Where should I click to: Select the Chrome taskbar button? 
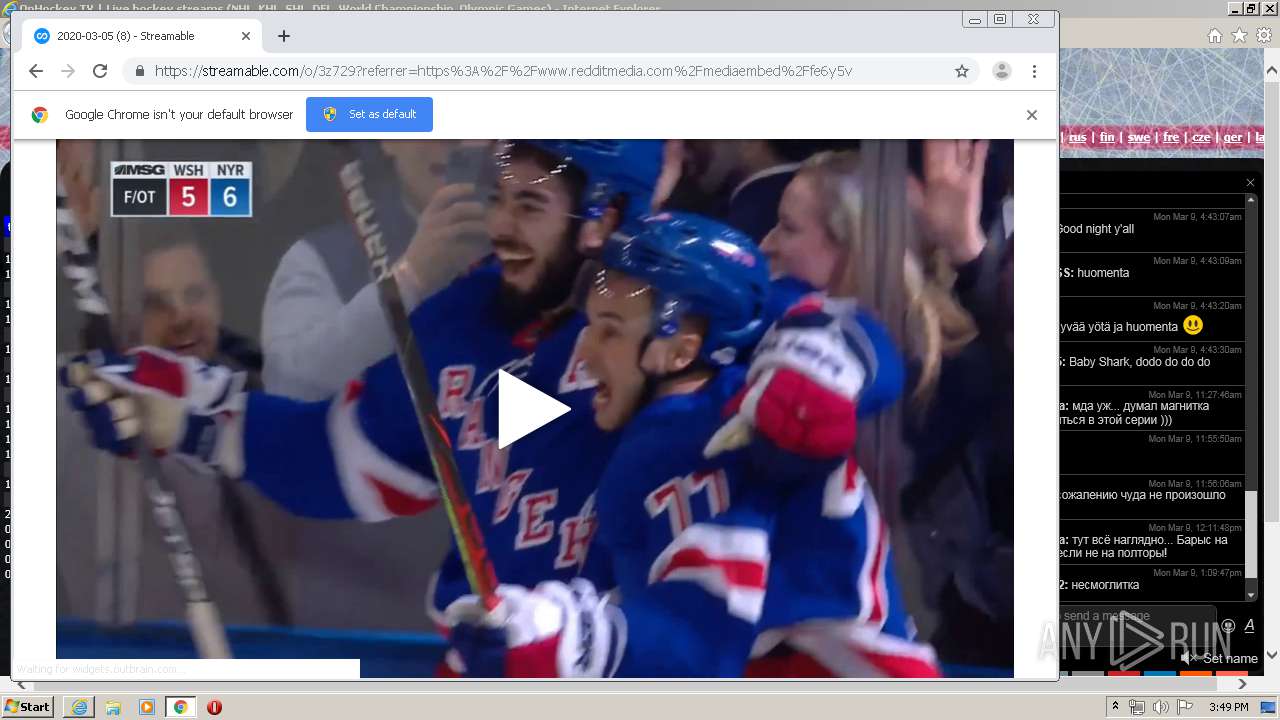(180, 707)
